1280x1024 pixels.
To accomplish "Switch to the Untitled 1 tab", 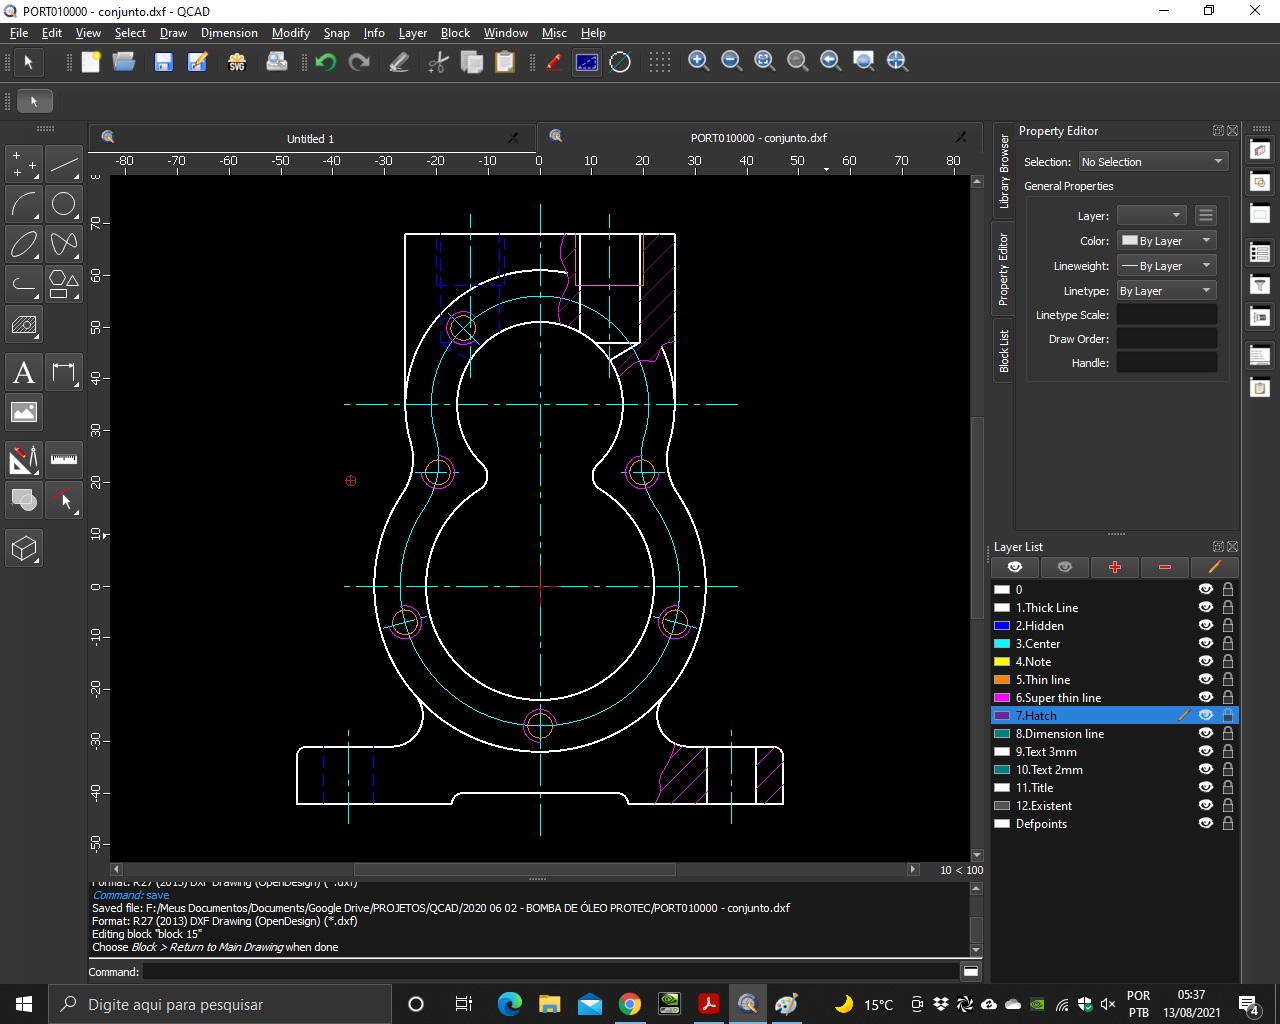I will click(x=310, y=139).
